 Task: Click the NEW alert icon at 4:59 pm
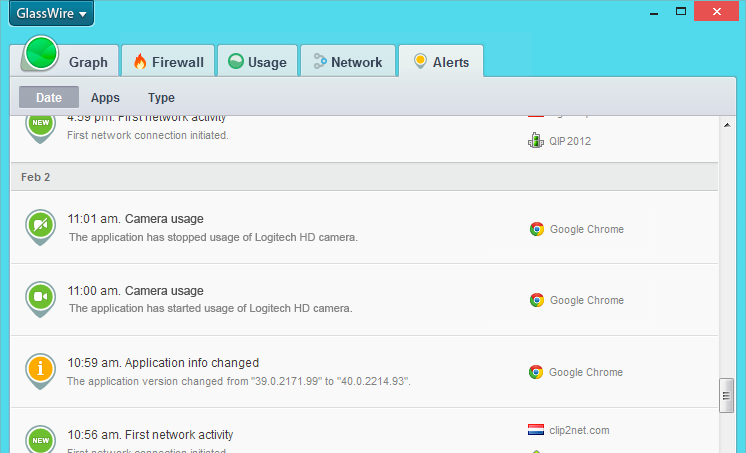point(40,128)
